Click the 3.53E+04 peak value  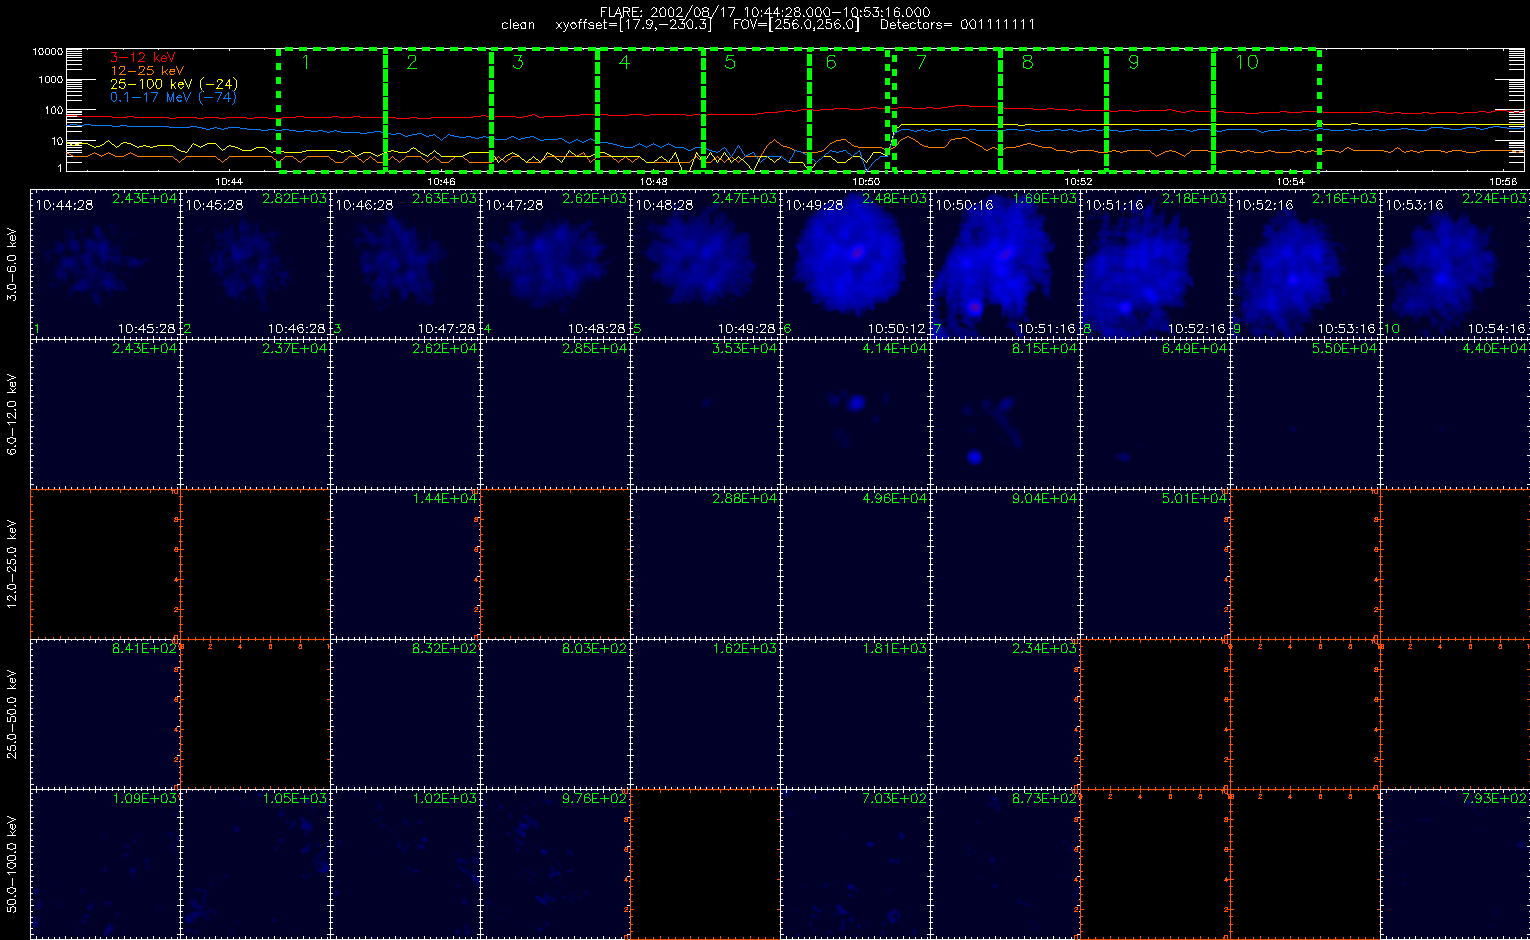pyautogui.click(x=746, y=348)
